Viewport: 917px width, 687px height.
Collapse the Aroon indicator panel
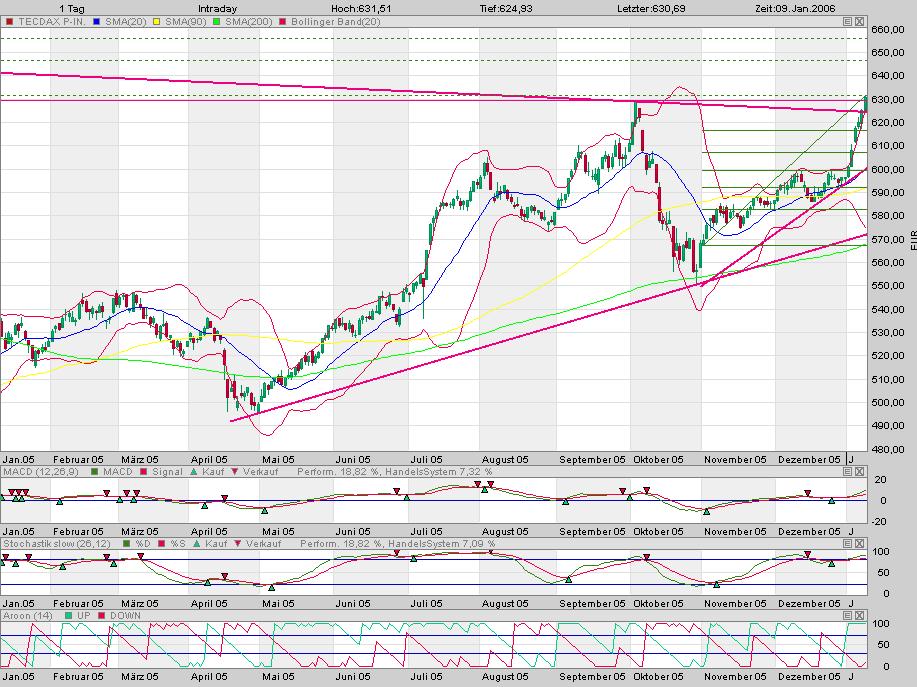click(847, 615)
